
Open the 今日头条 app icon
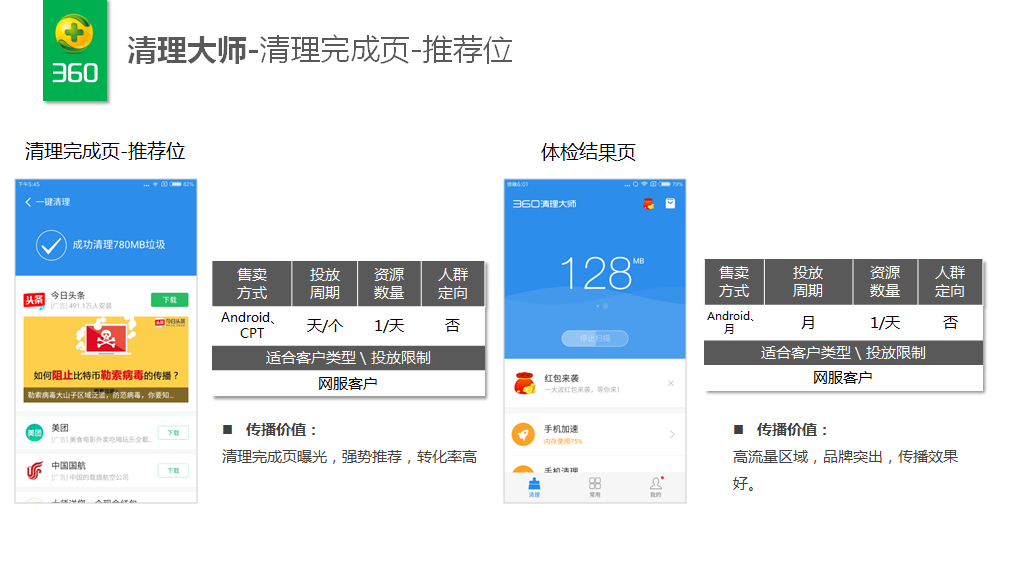(x=34, y=300)
